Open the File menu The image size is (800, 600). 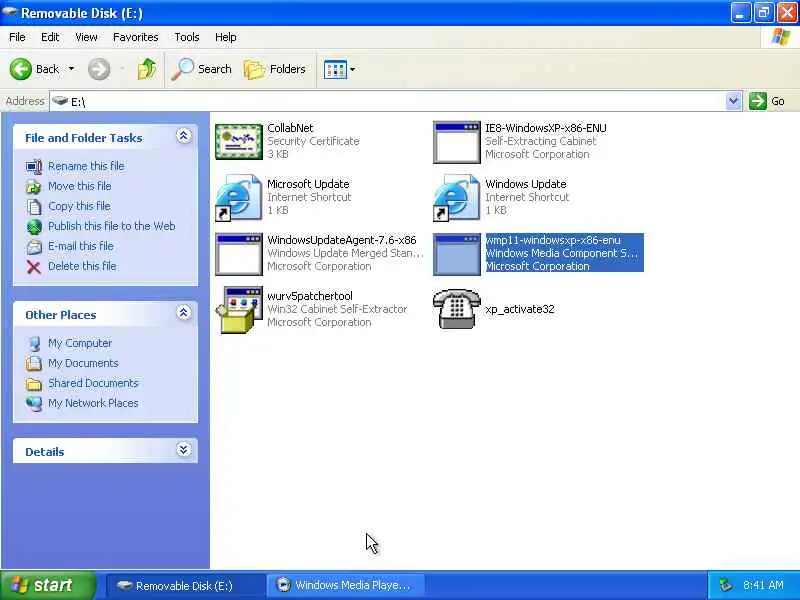pos(17,37)
